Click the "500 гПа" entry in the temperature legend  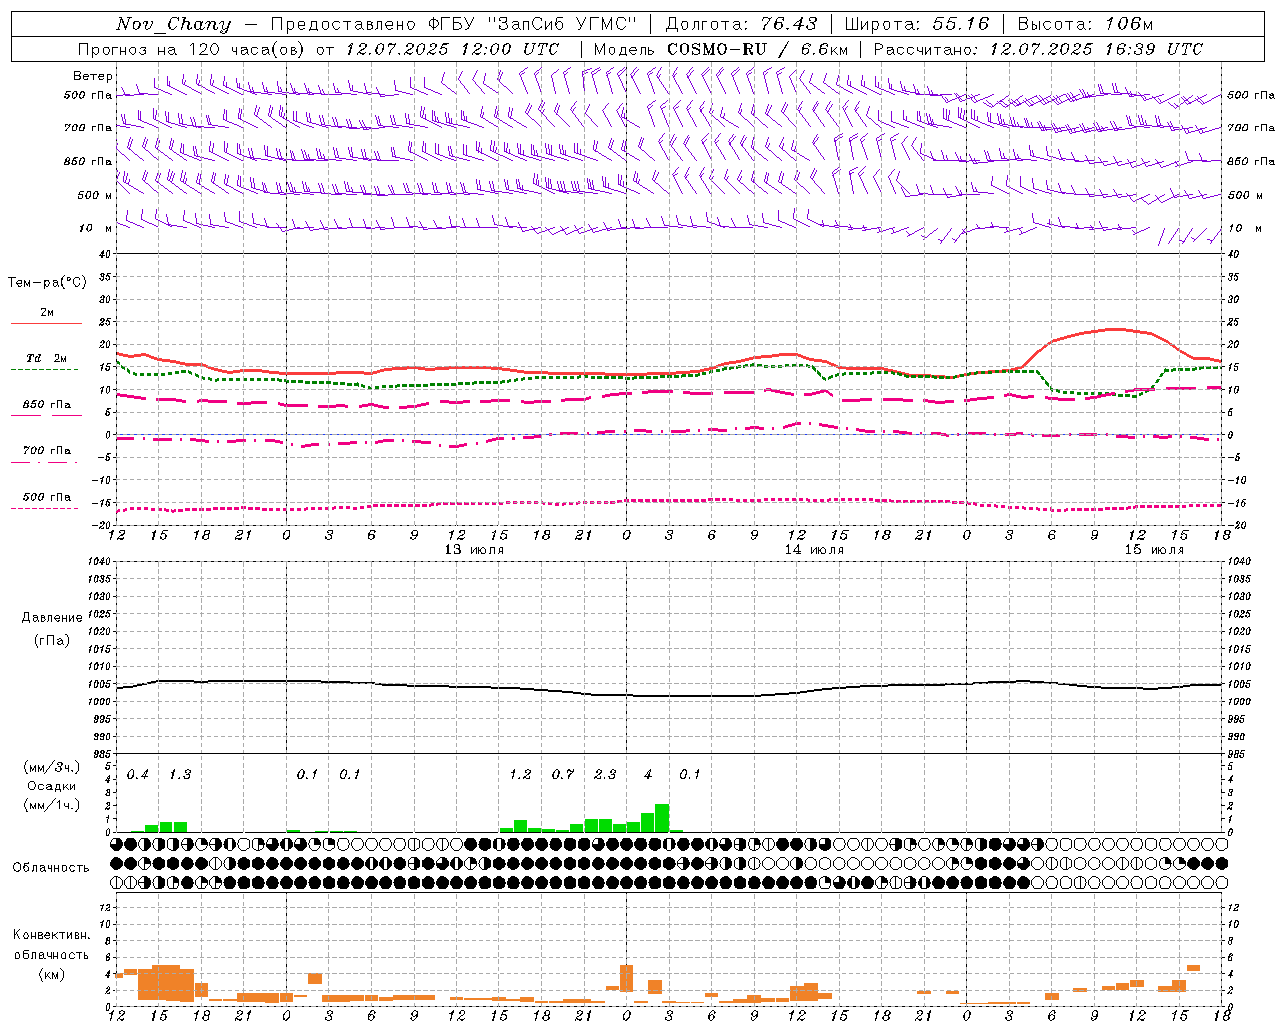(x=46, y=497)
